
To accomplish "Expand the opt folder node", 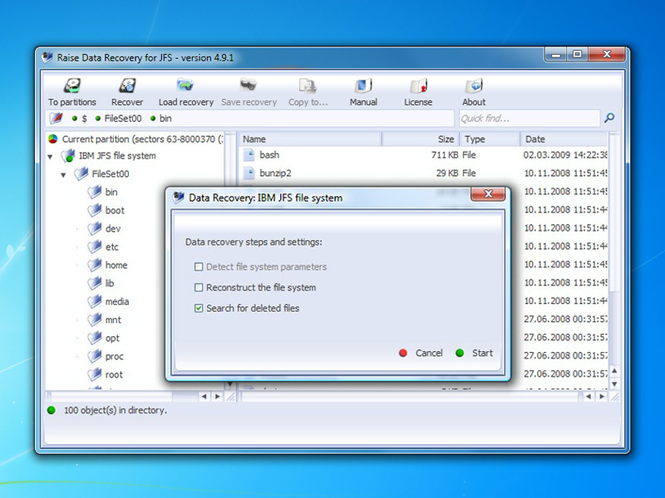I will coord(77,339).
